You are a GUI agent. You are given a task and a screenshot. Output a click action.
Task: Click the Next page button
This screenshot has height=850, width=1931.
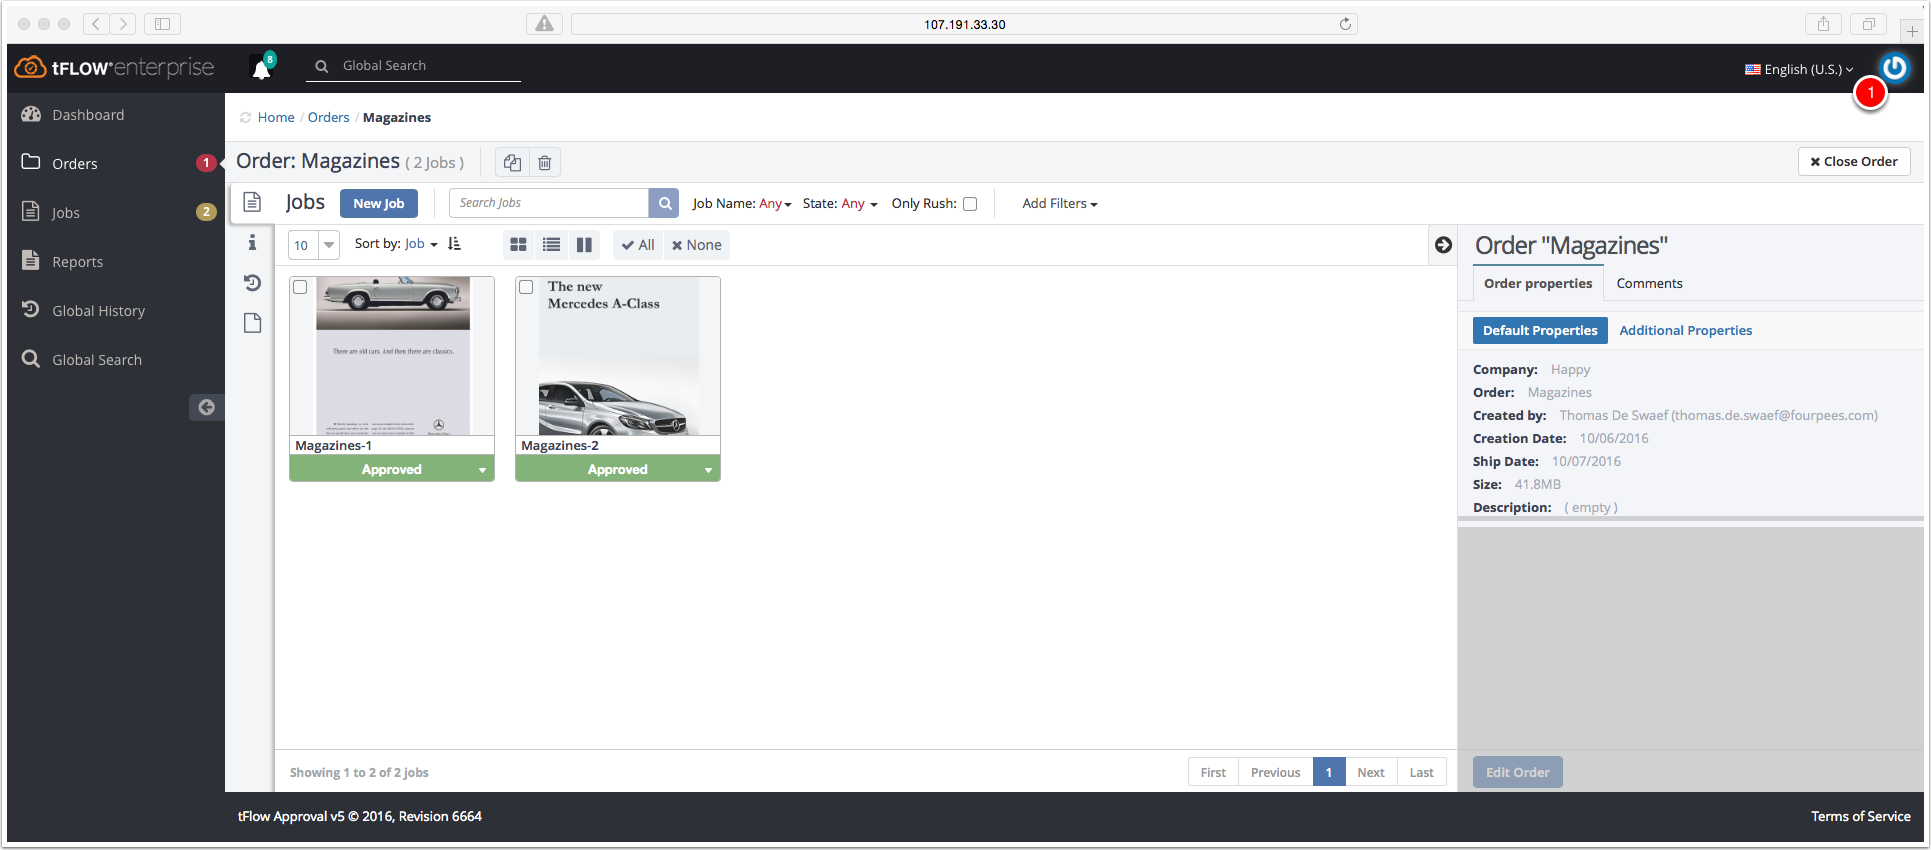tap(1370, 772)
